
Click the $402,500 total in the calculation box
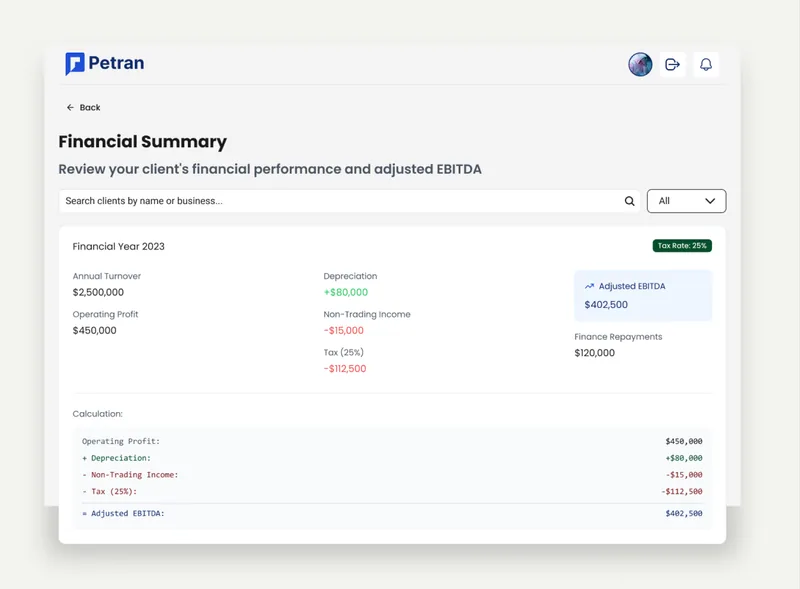coord(684,513)
